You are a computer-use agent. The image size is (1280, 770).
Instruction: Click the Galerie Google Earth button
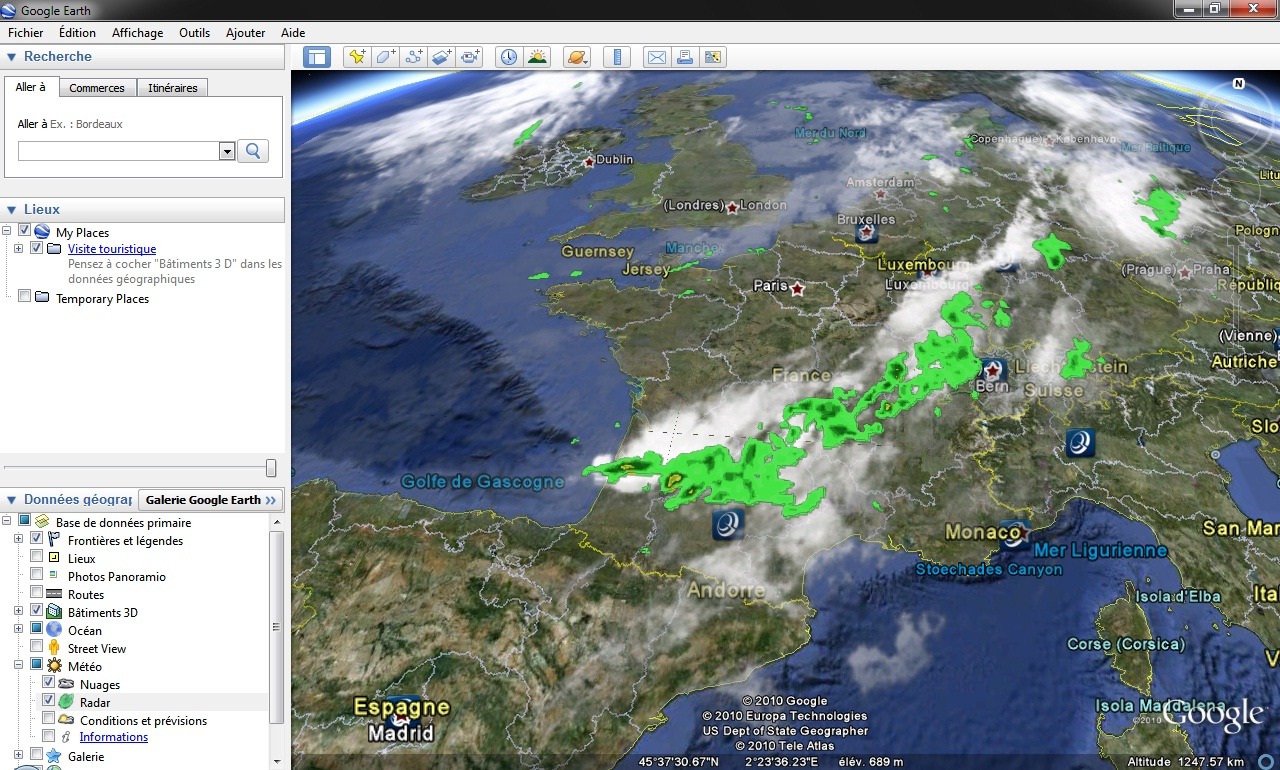(x=210, y=500)
